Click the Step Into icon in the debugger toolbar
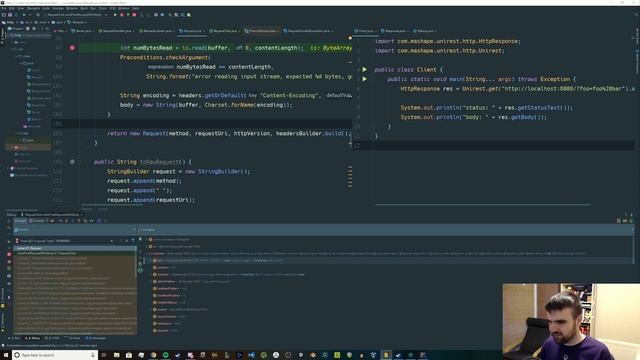Viewport: 640px width, 360px height. click(67, 221)
